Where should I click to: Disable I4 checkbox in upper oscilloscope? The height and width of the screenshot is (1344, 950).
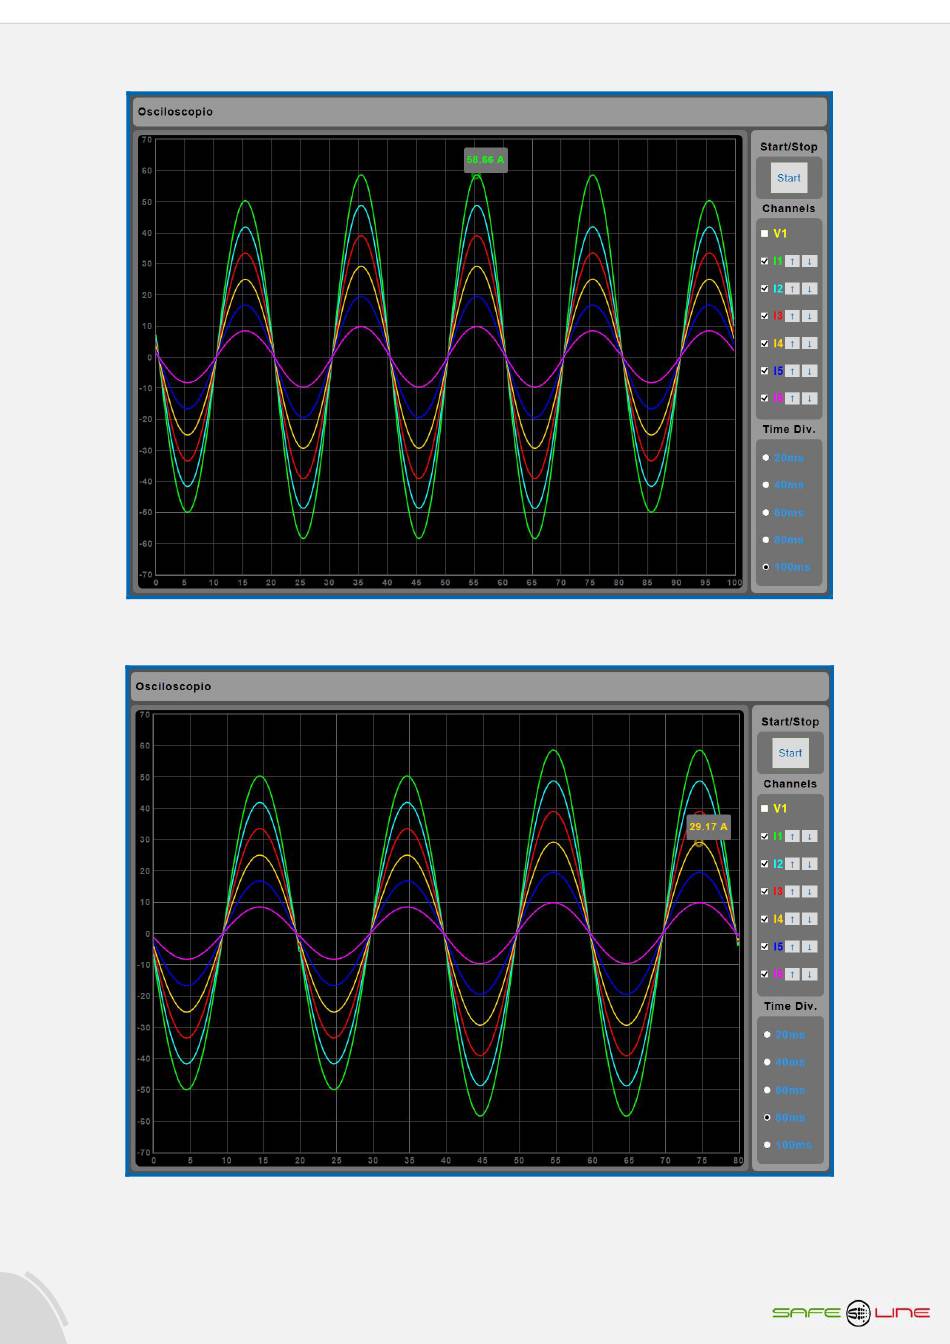(x=765, y=343)
